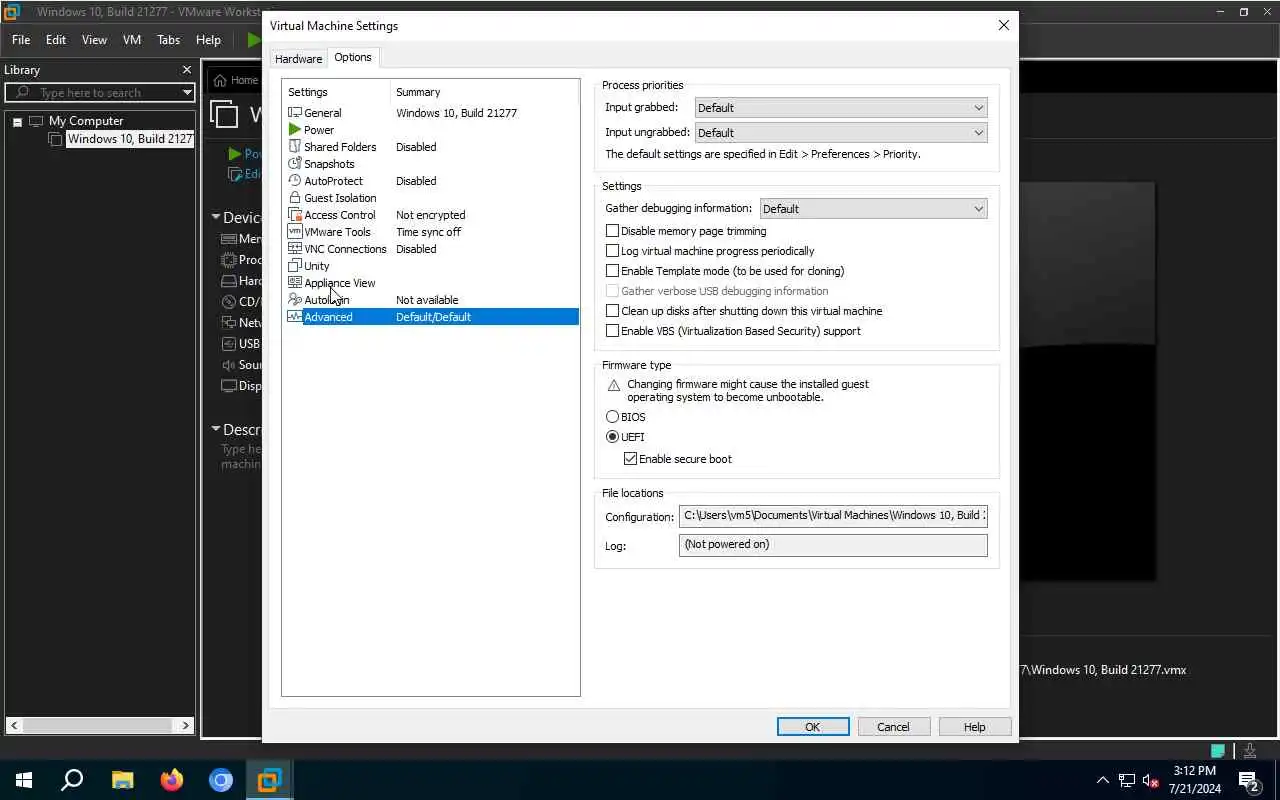This screenshot has width=1280, height=800.
Task: Open Gather debugging information dropdown
Action: (874, 209)
